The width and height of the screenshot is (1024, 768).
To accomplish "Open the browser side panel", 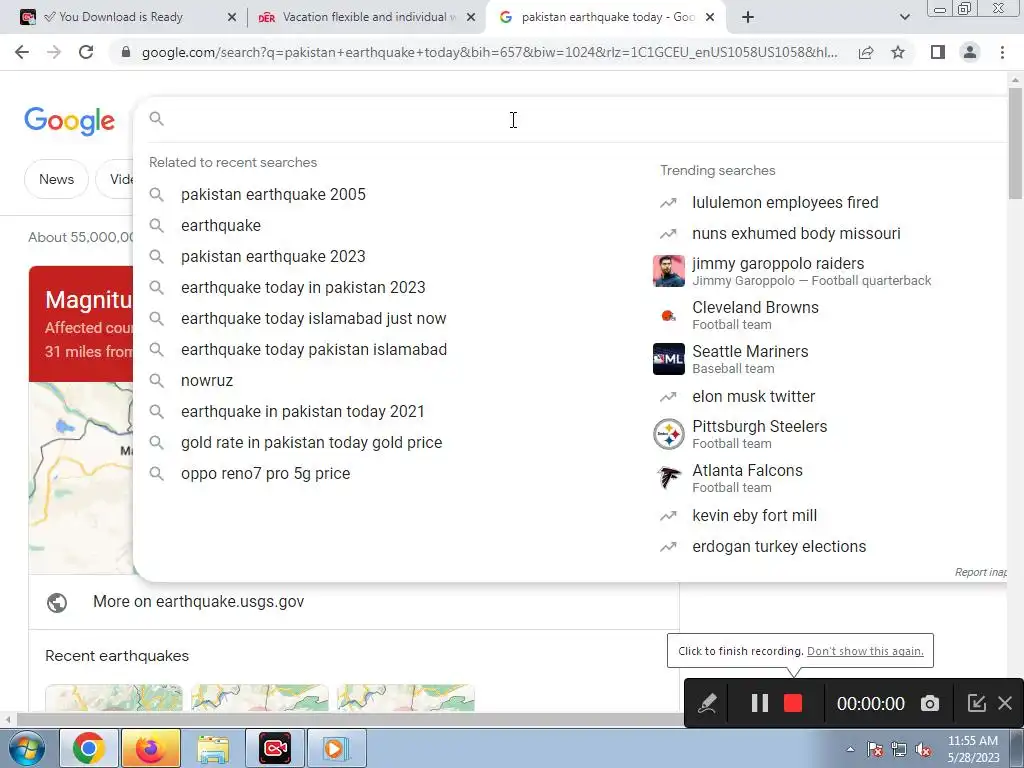I will click(x=938, y=52).
